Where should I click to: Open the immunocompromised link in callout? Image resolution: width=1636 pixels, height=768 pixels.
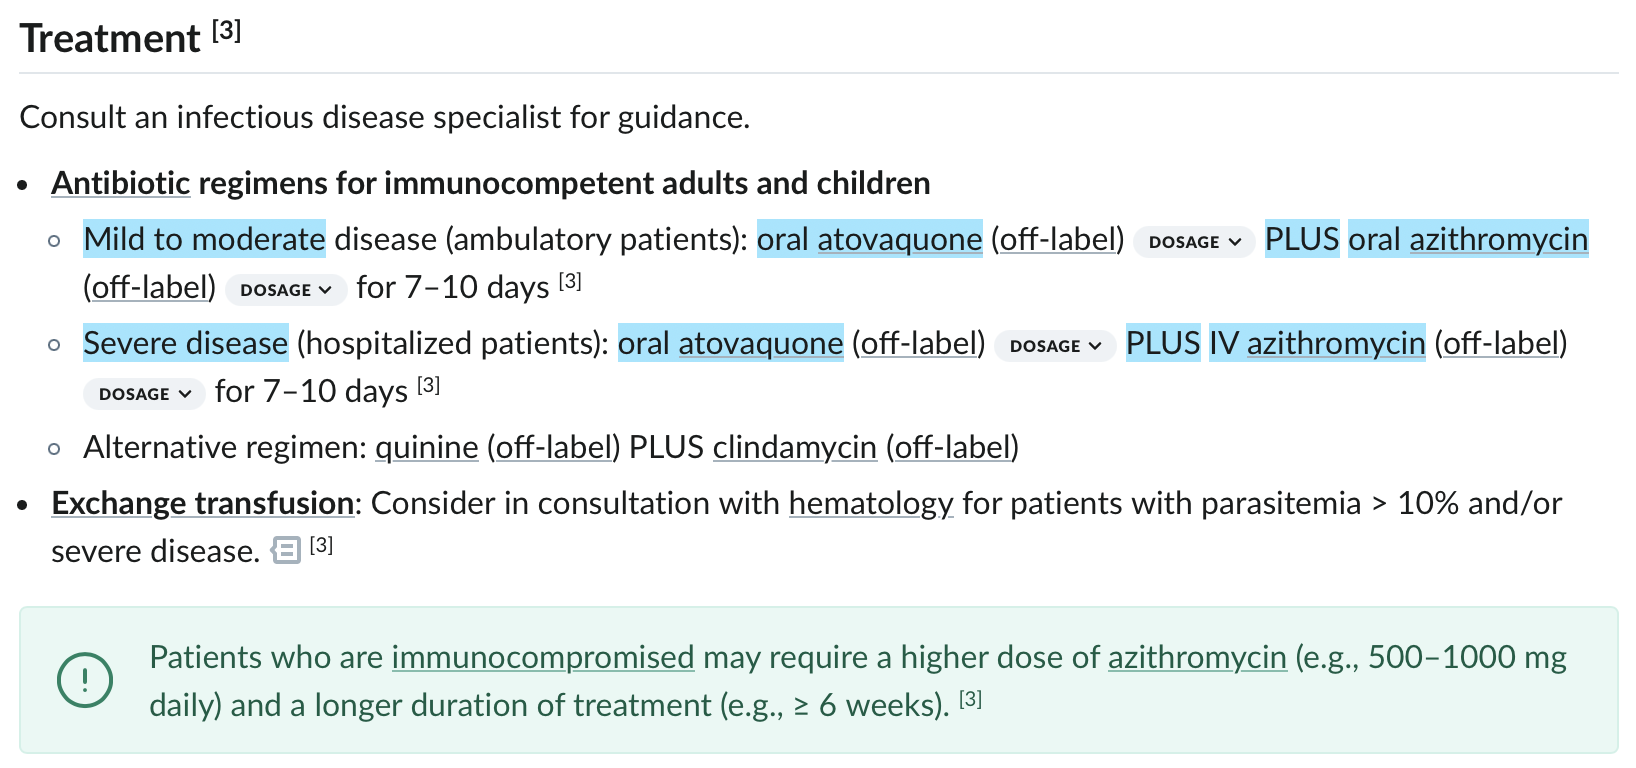tap(543, 658)
